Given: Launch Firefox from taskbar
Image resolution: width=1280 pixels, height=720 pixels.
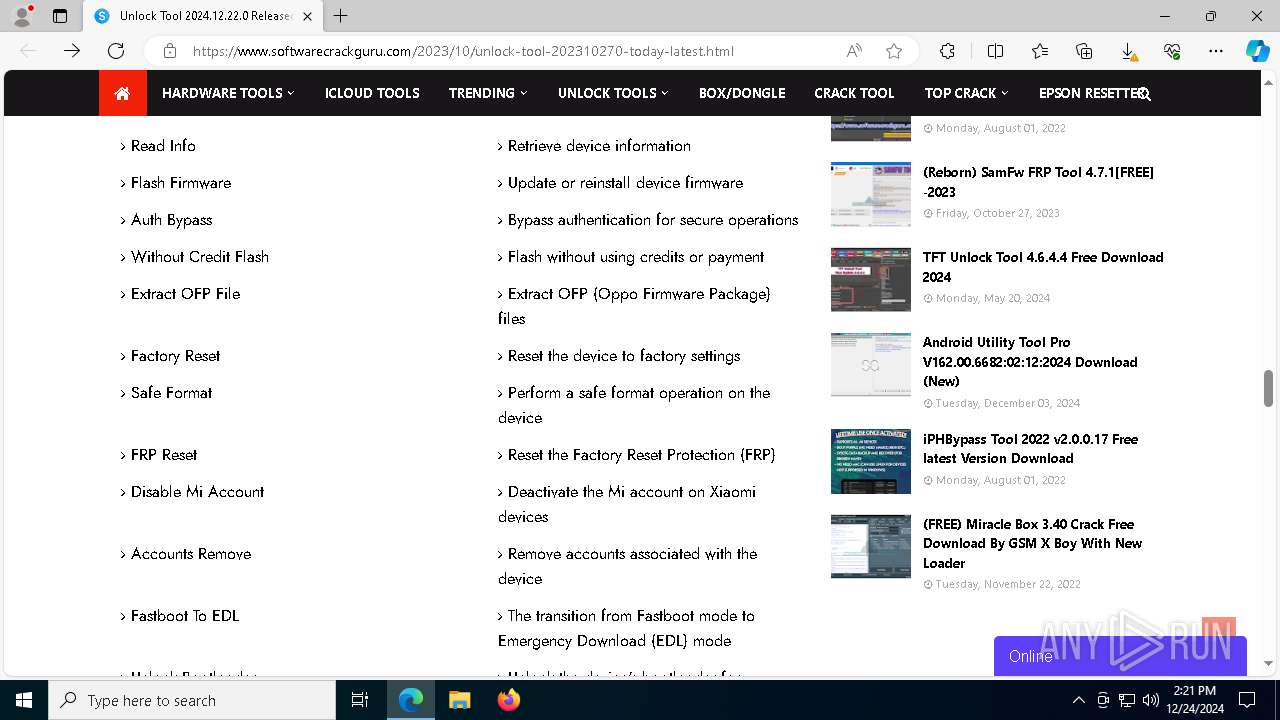Looking at the screenshot, I should pyautogui.click(x=508, y=700).
